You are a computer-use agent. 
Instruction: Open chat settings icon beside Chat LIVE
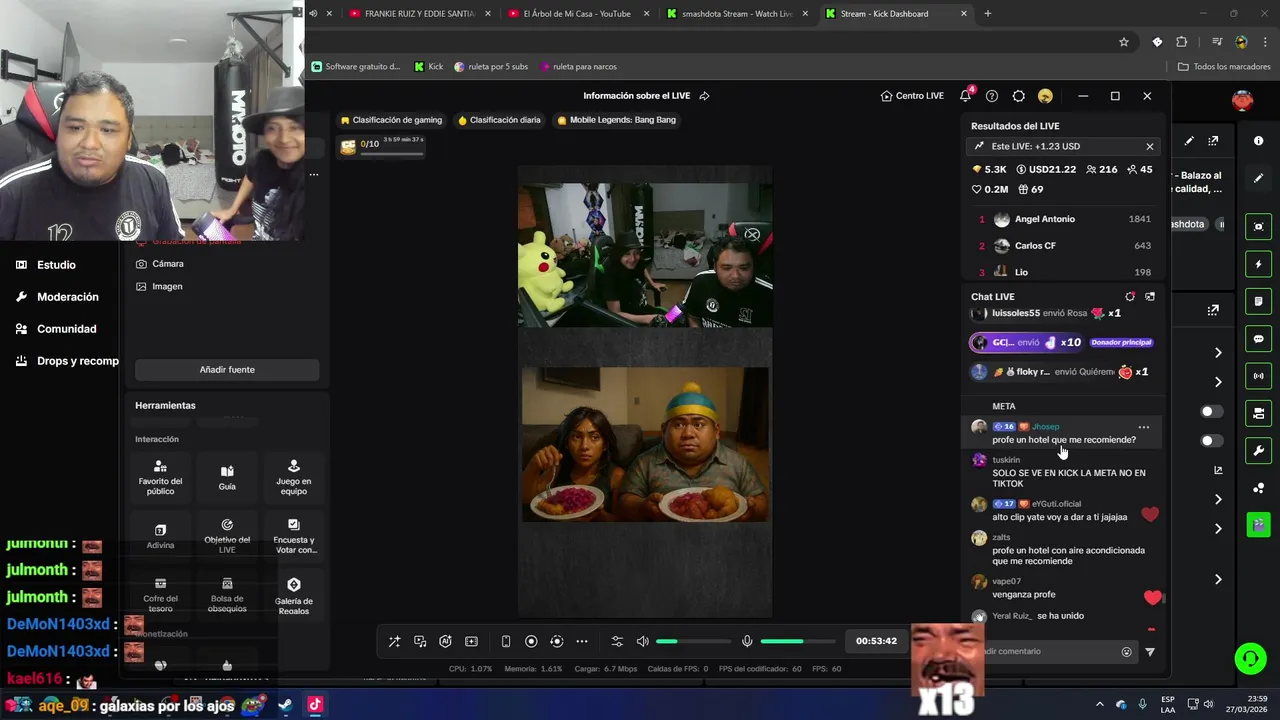[x=1130, y=296]
